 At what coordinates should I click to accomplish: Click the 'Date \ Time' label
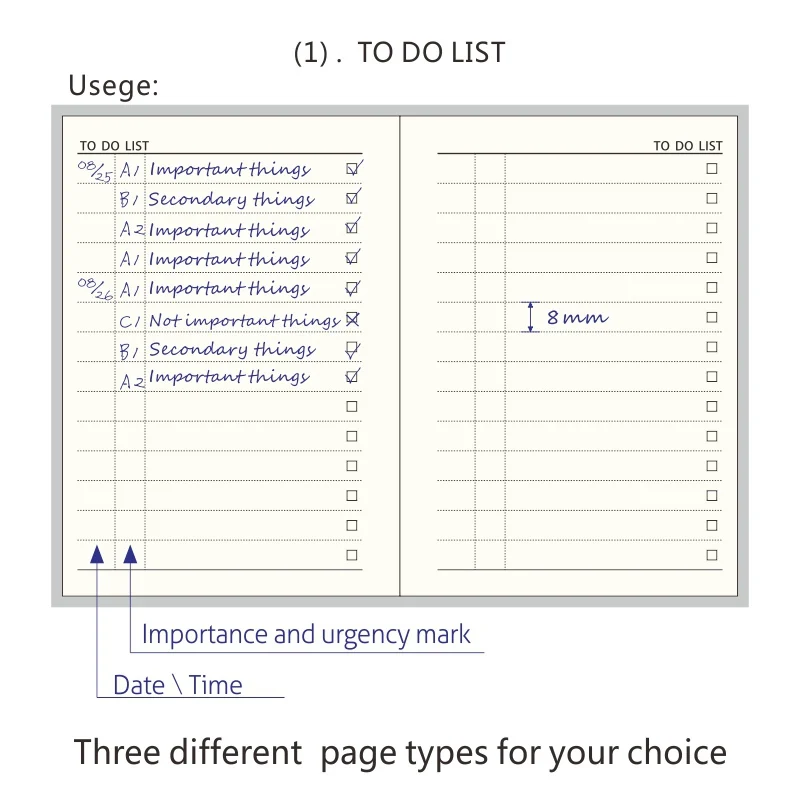178,686
